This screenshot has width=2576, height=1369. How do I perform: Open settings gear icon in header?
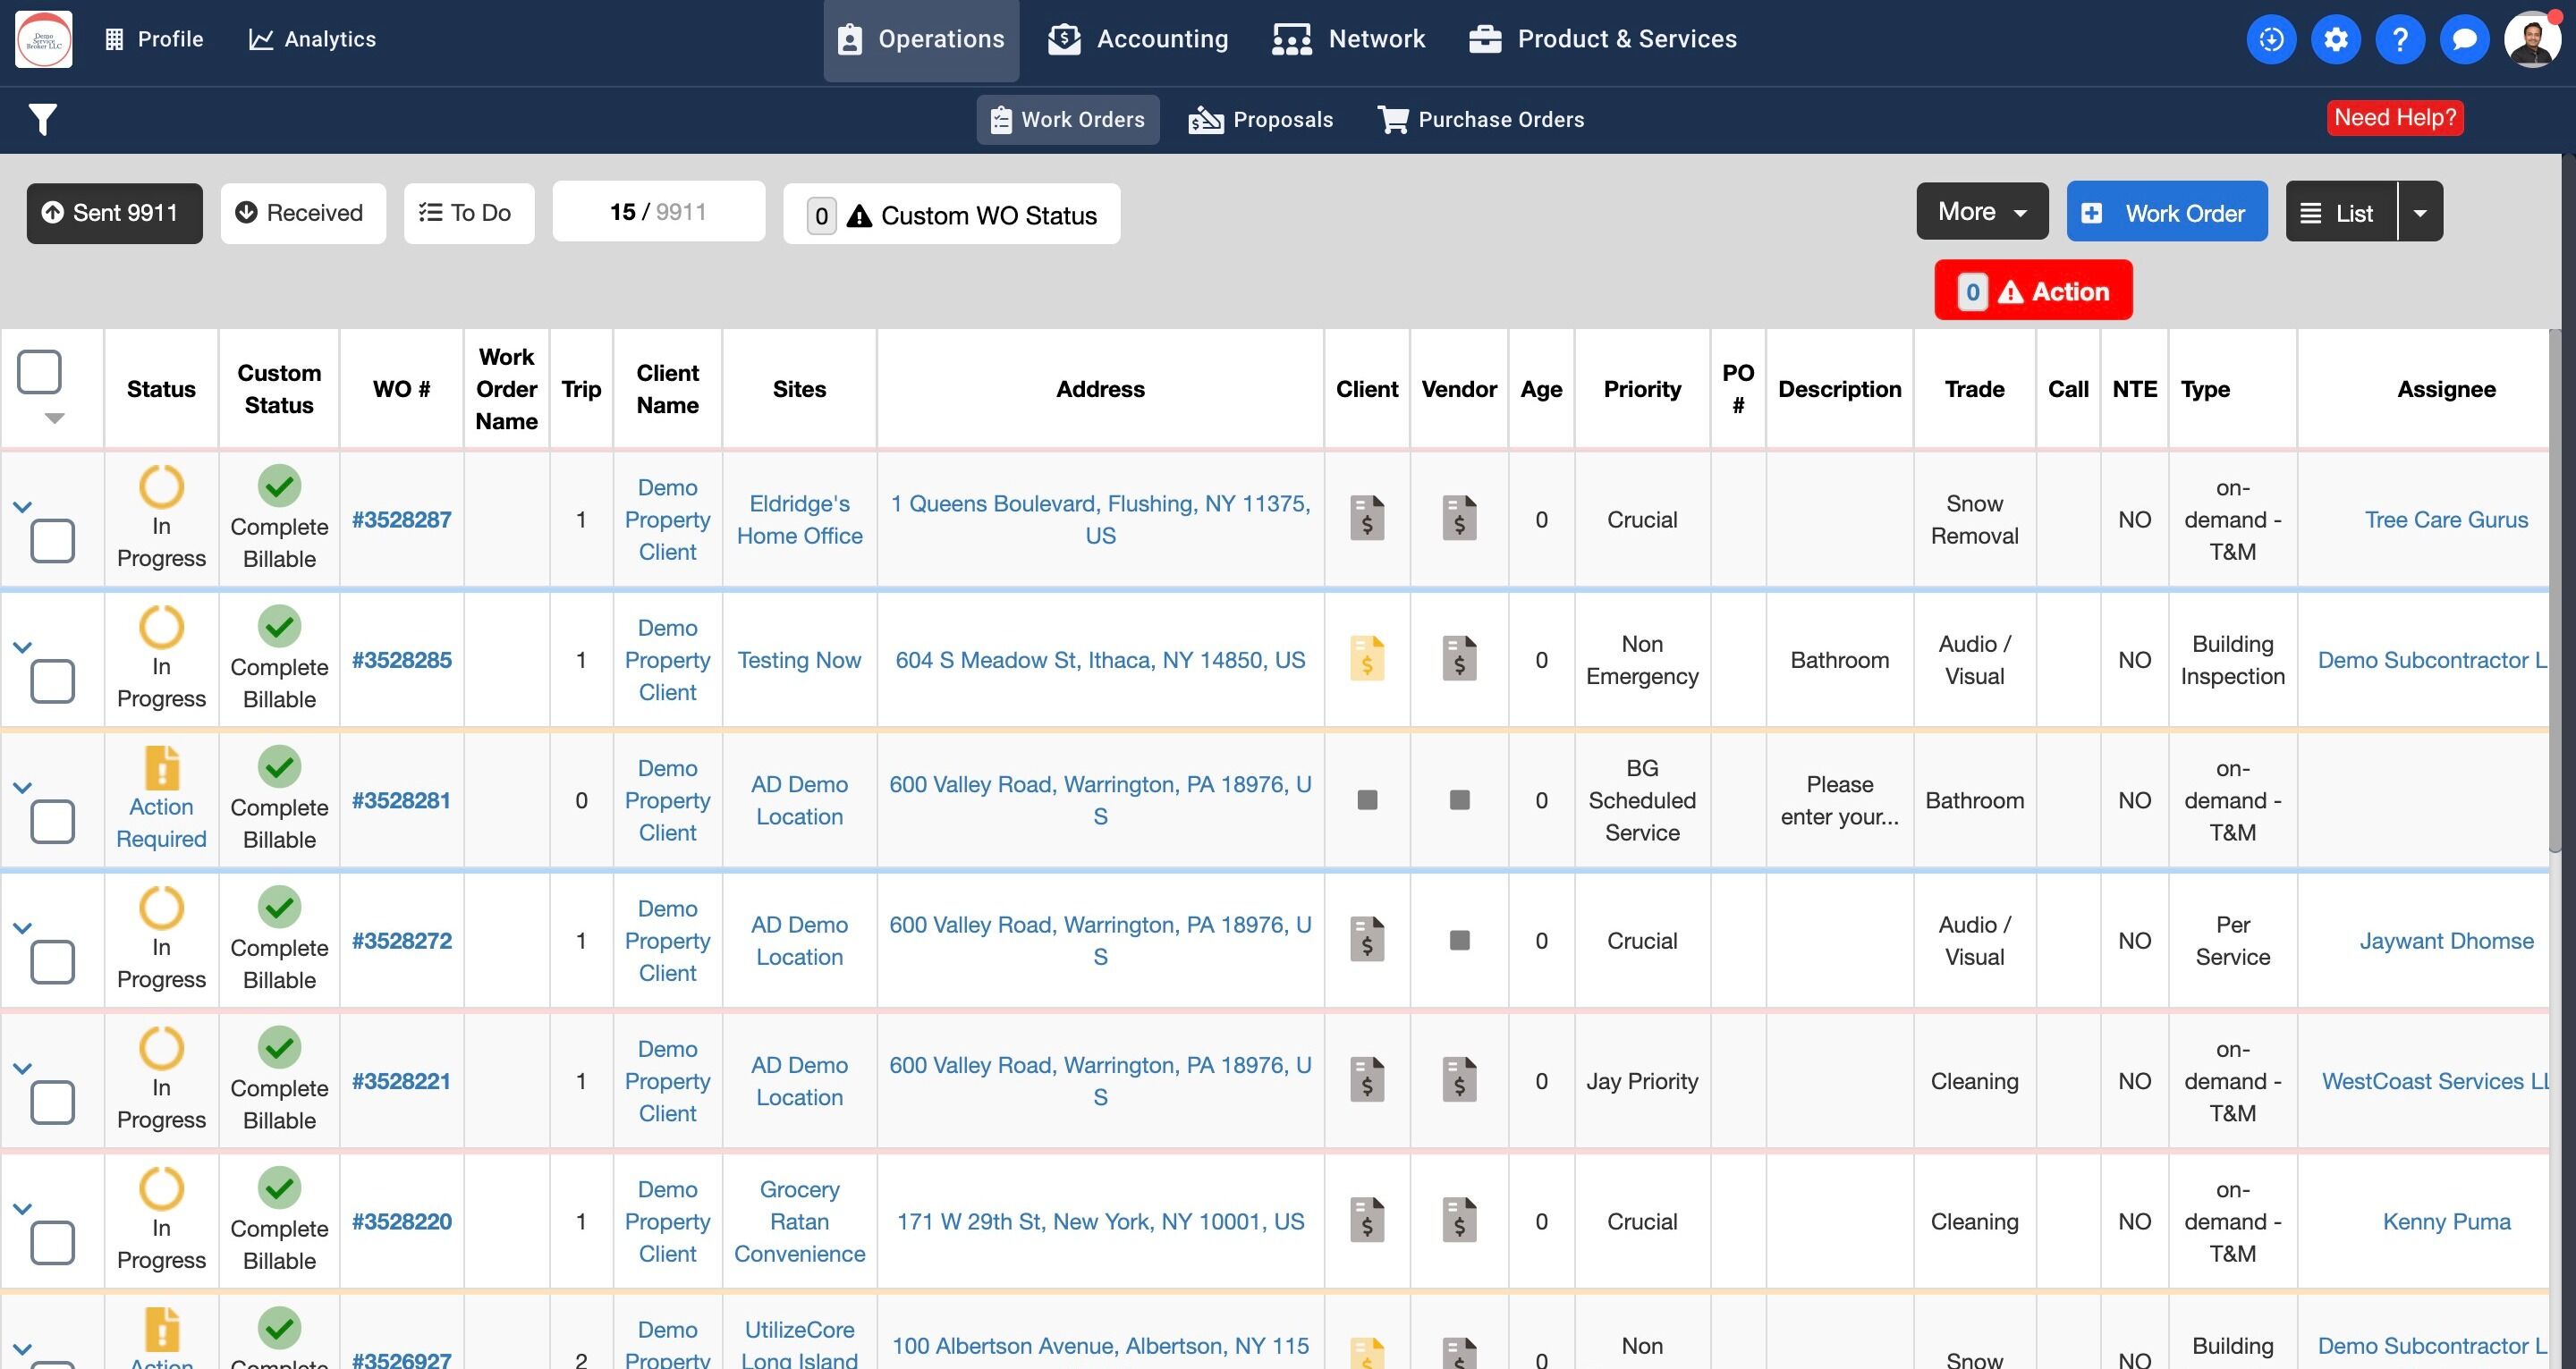tap(2335, 40)
